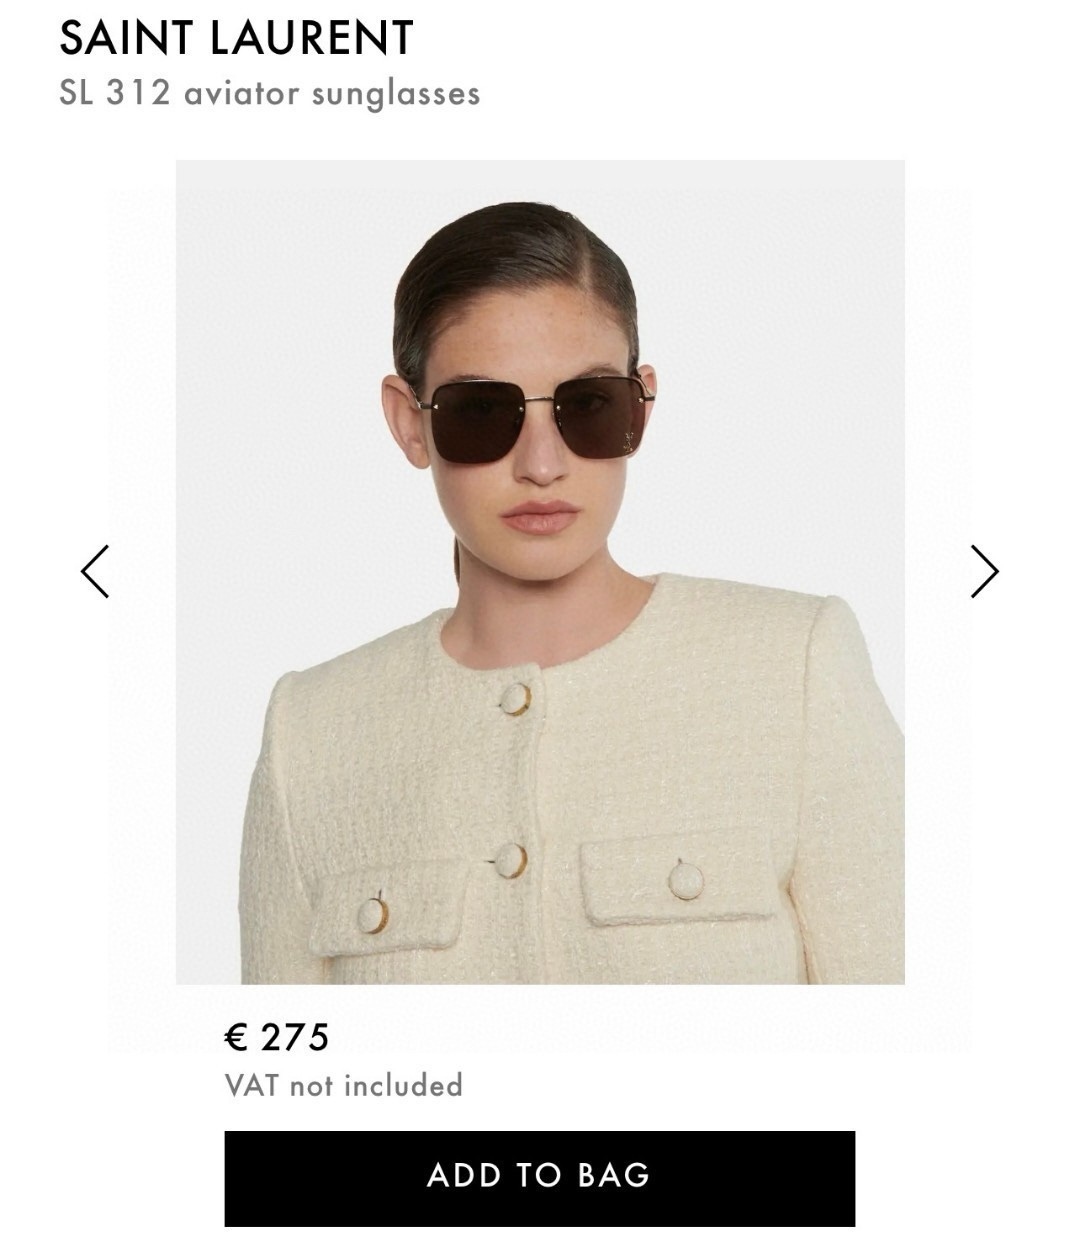The height and width of the screenshot is (1242, 1080).
Task: Click the button on right pocket flap
Action: pyautogui.click(x=686, y=880)
